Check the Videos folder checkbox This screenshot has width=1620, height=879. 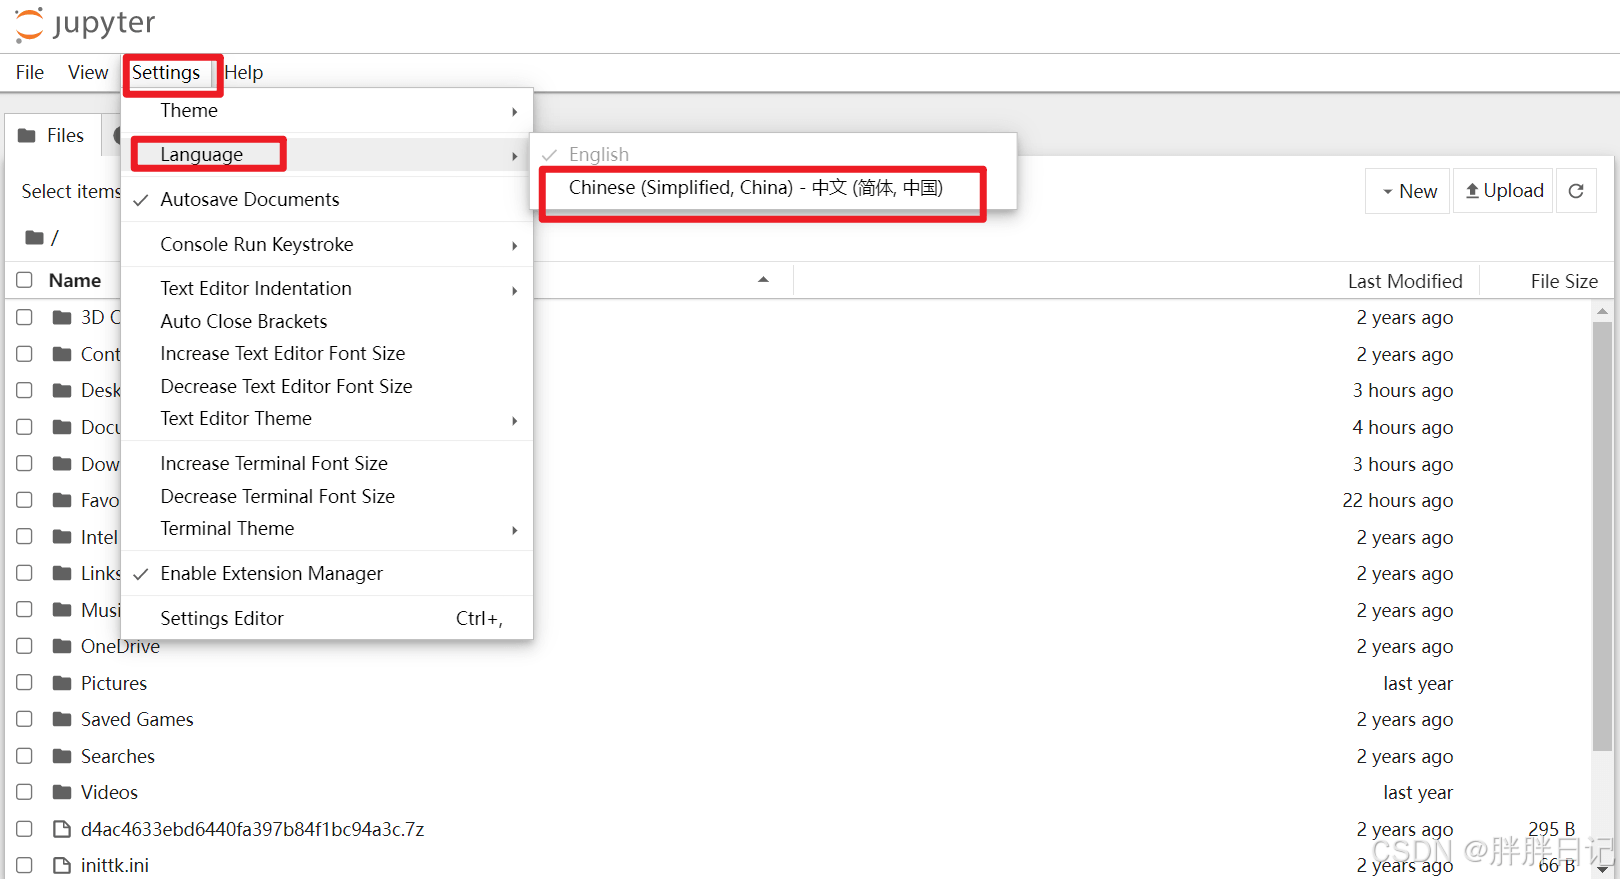point(25,792)
